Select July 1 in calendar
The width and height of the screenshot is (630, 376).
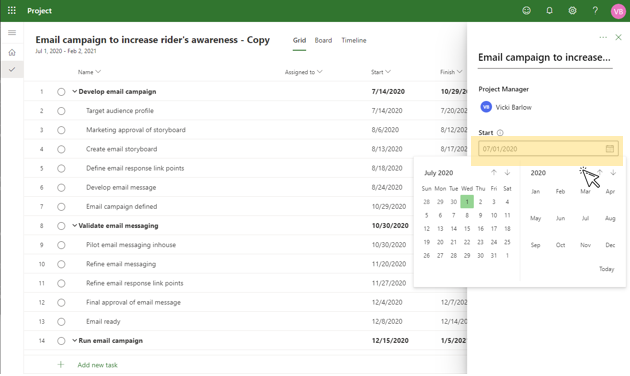coord(467,202)
